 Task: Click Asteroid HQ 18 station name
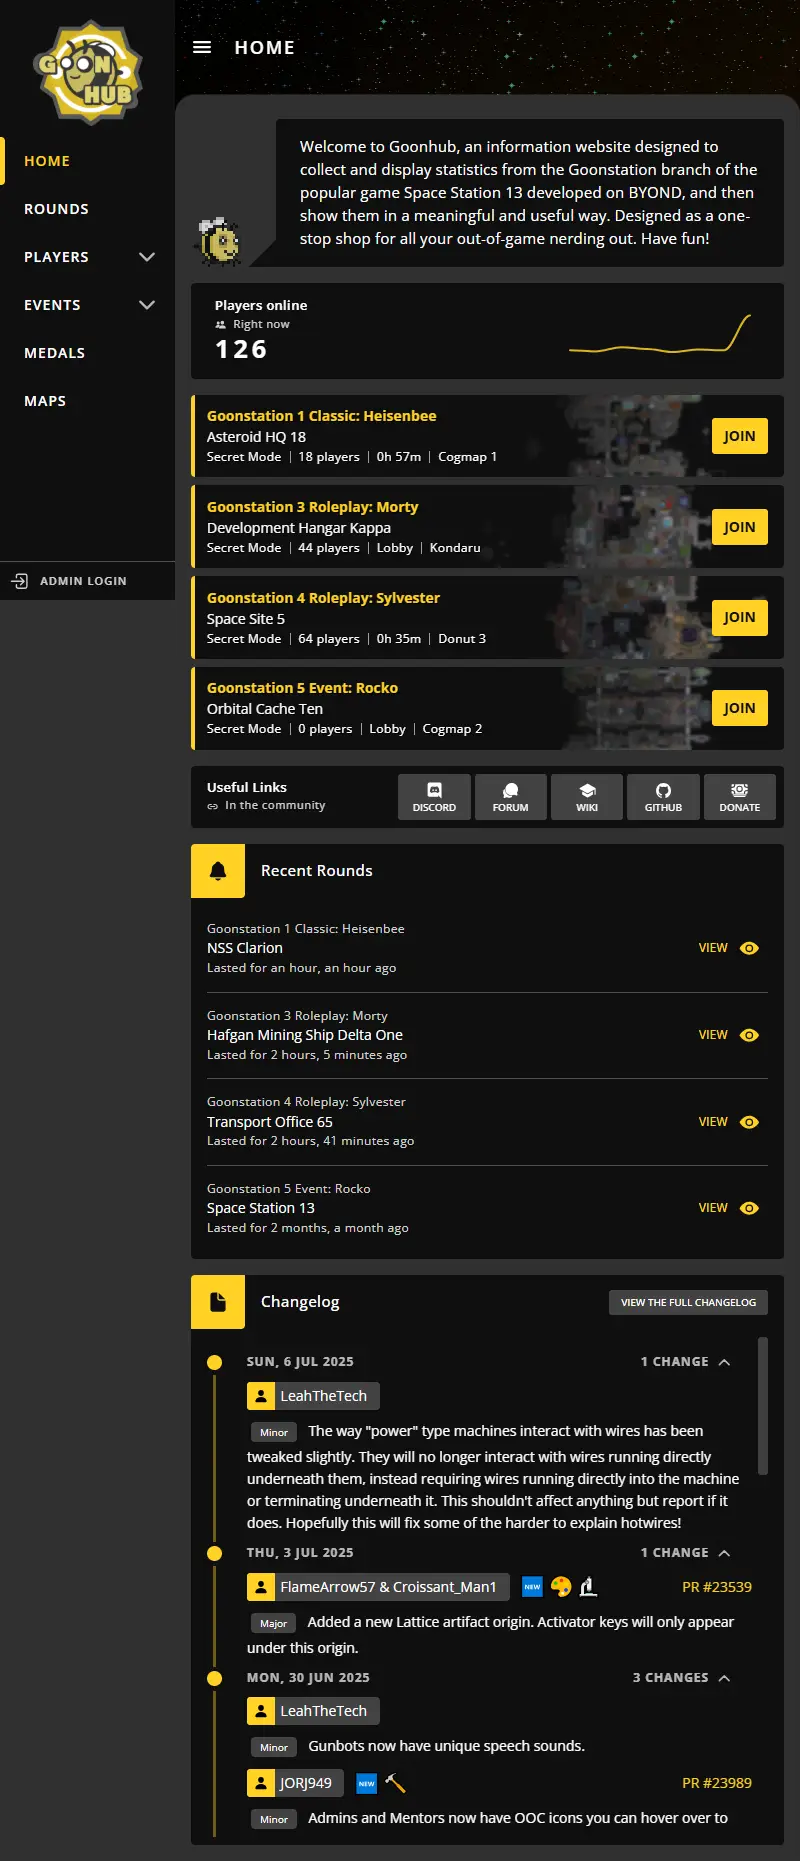click(x=256, y=437)
